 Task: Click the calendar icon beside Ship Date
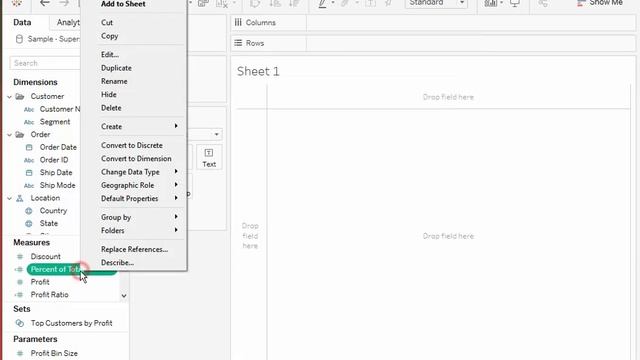coord(29,173)
